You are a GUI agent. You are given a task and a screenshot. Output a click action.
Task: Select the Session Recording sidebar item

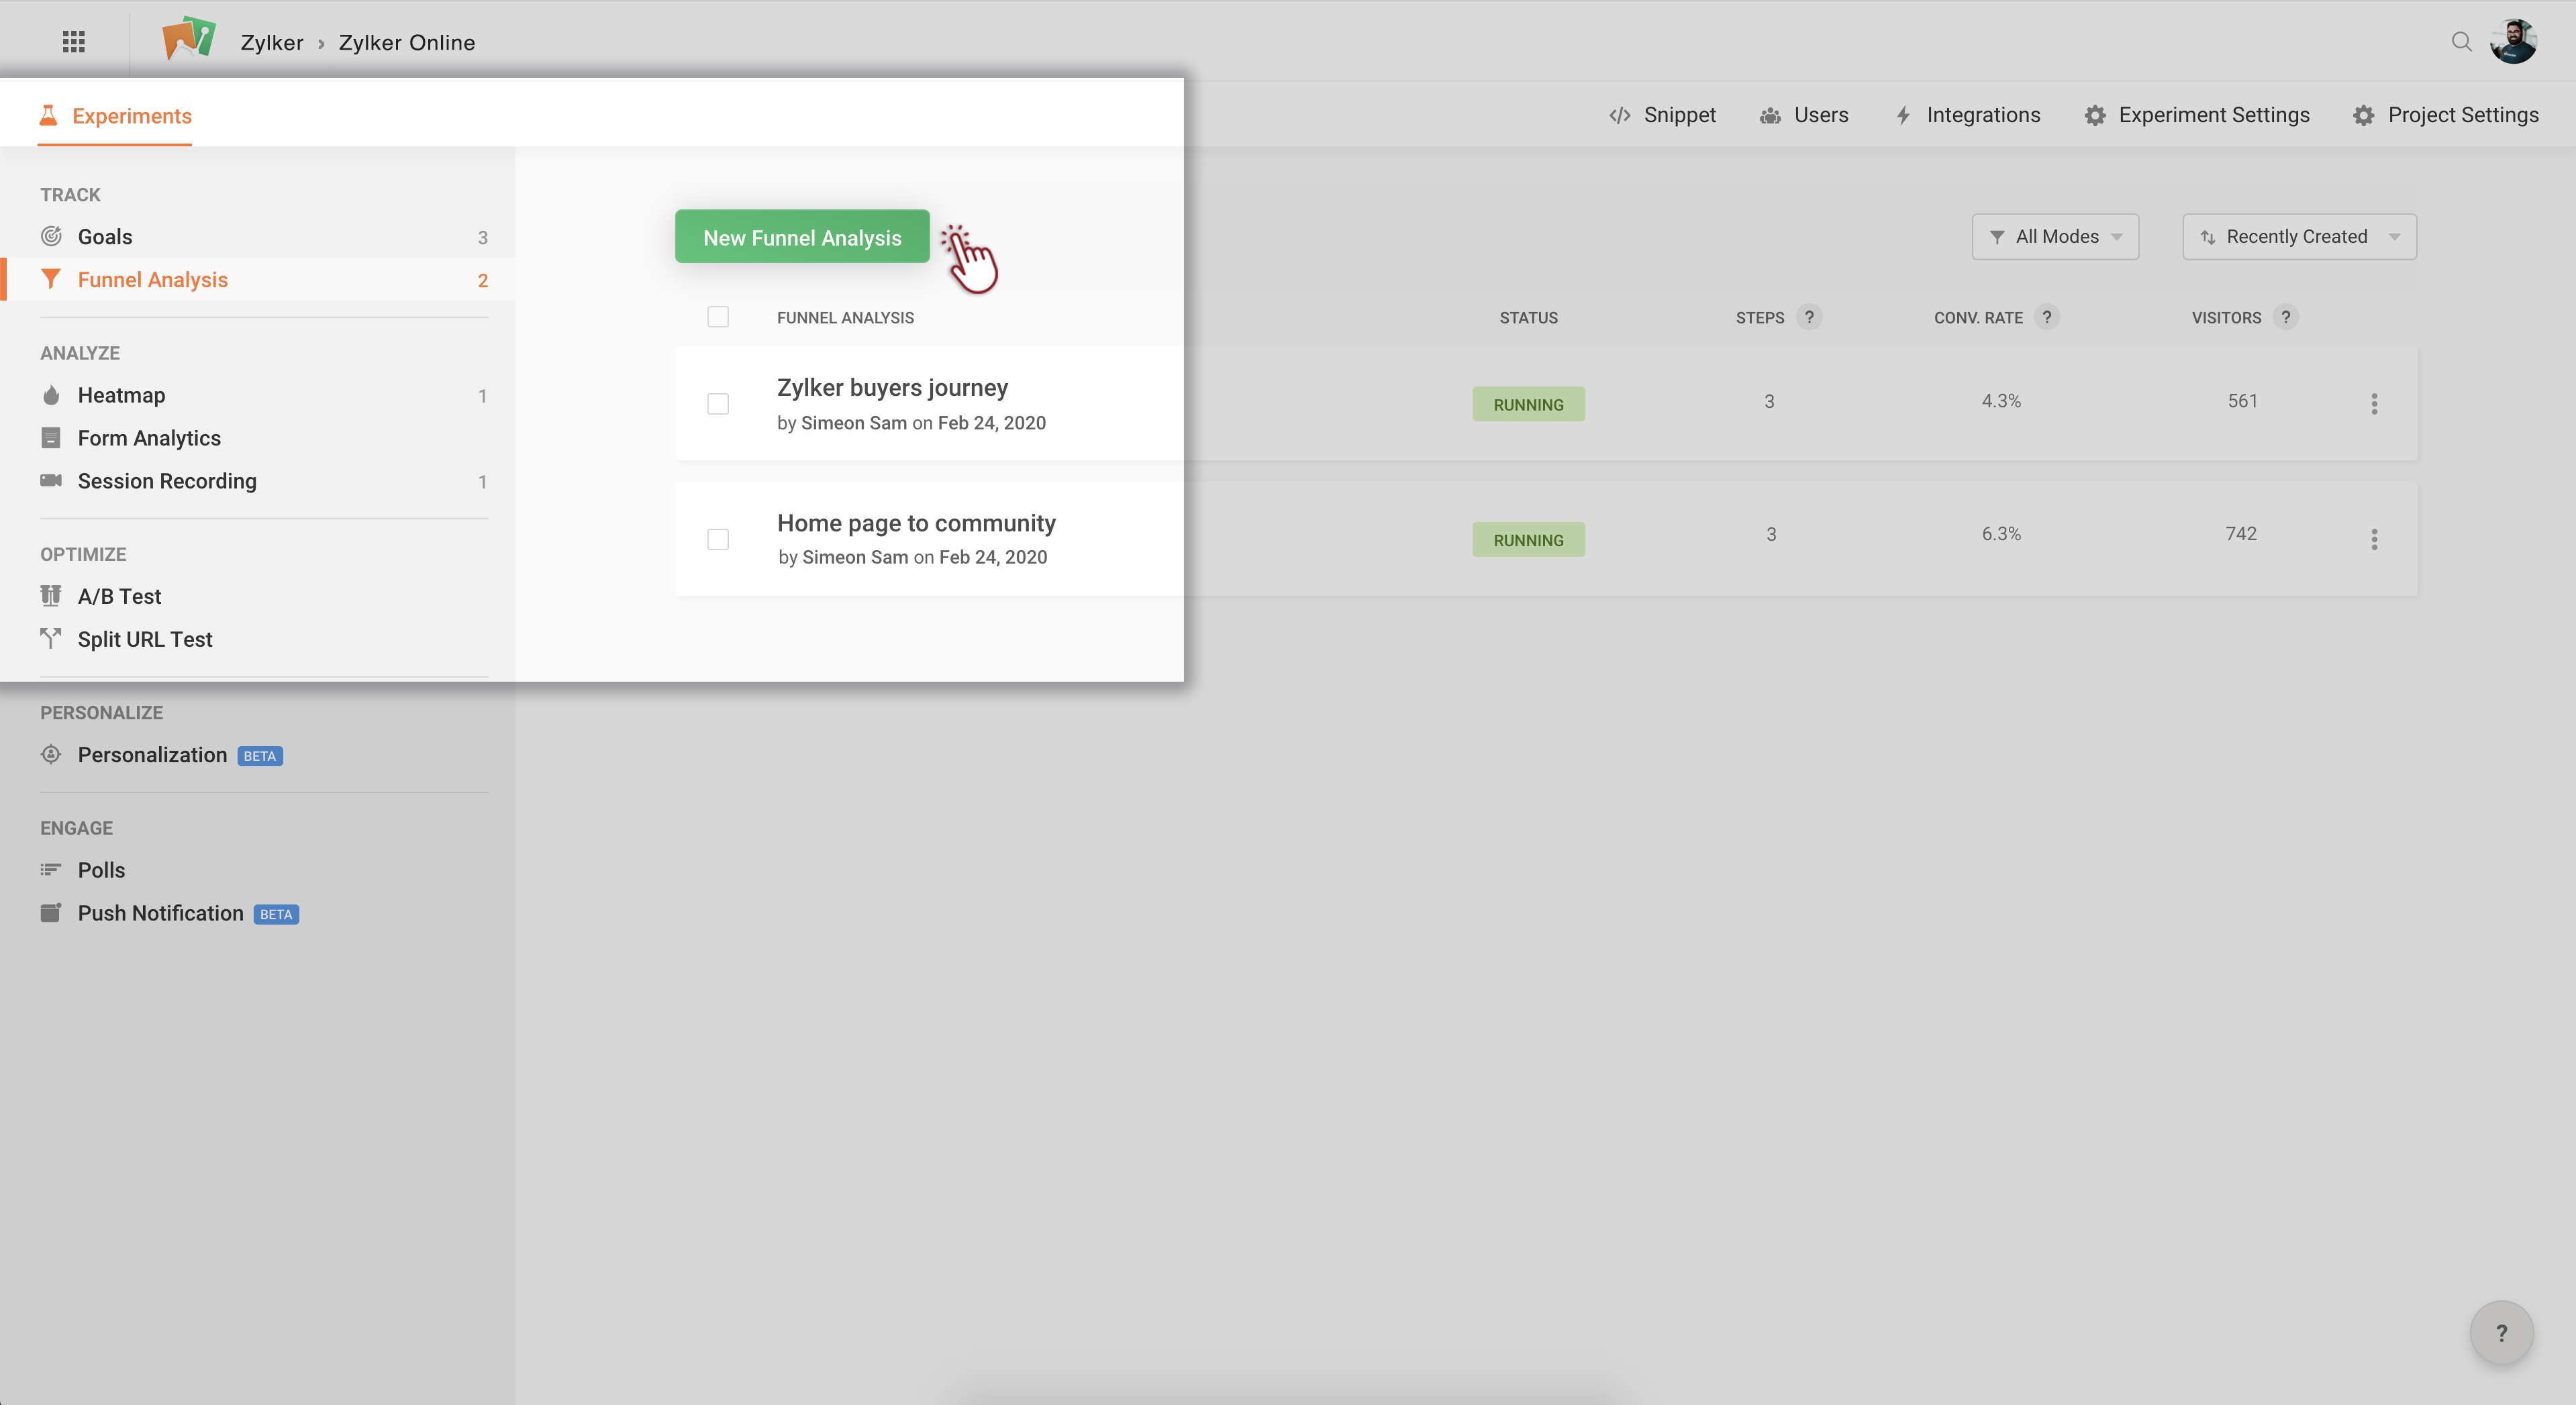167,481
